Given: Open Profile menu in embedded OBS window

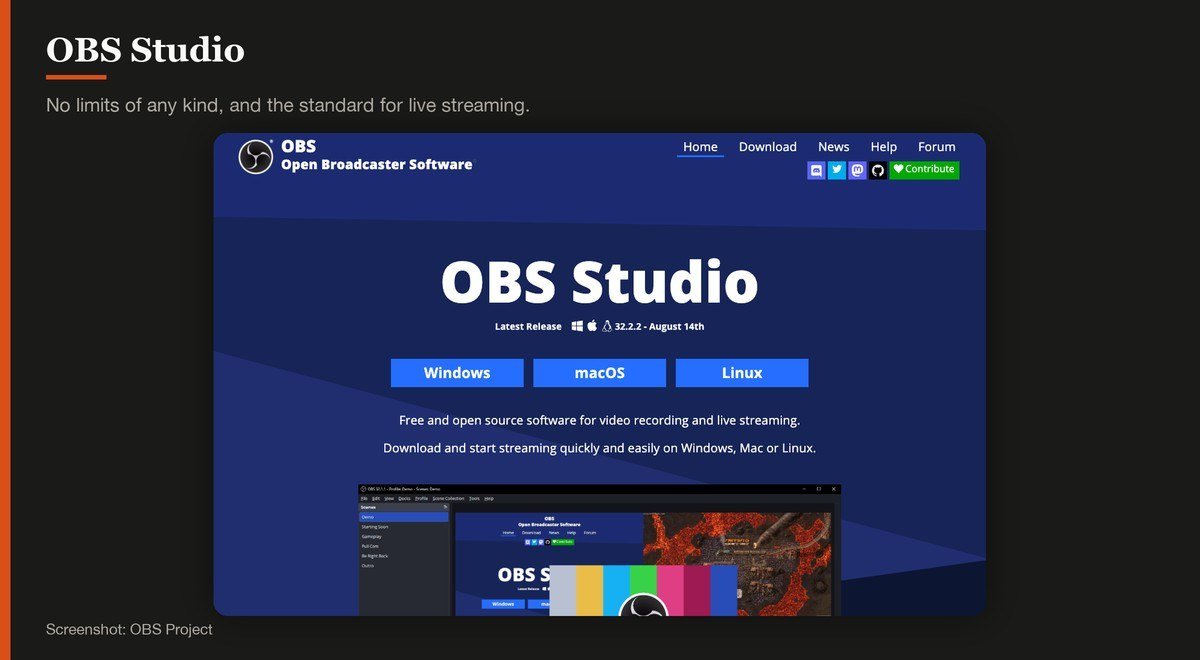Looking at the screenshot, I should (x=421, y=498).
